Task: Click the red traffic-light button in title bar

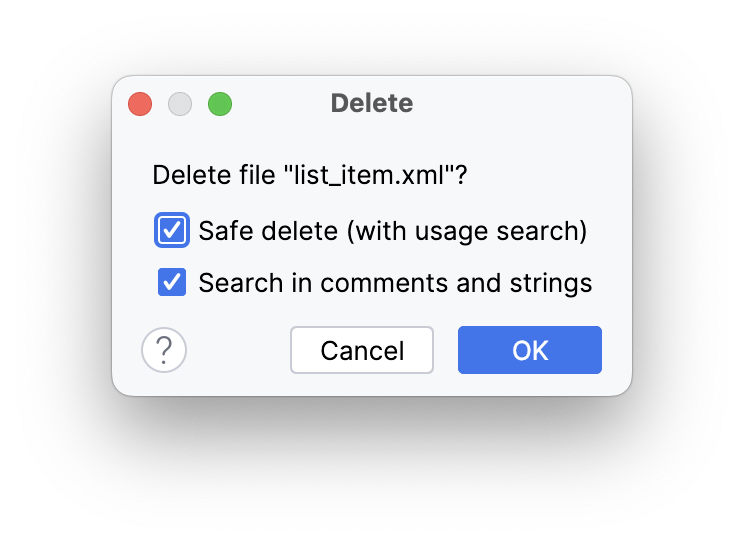Action: point(140,104)
